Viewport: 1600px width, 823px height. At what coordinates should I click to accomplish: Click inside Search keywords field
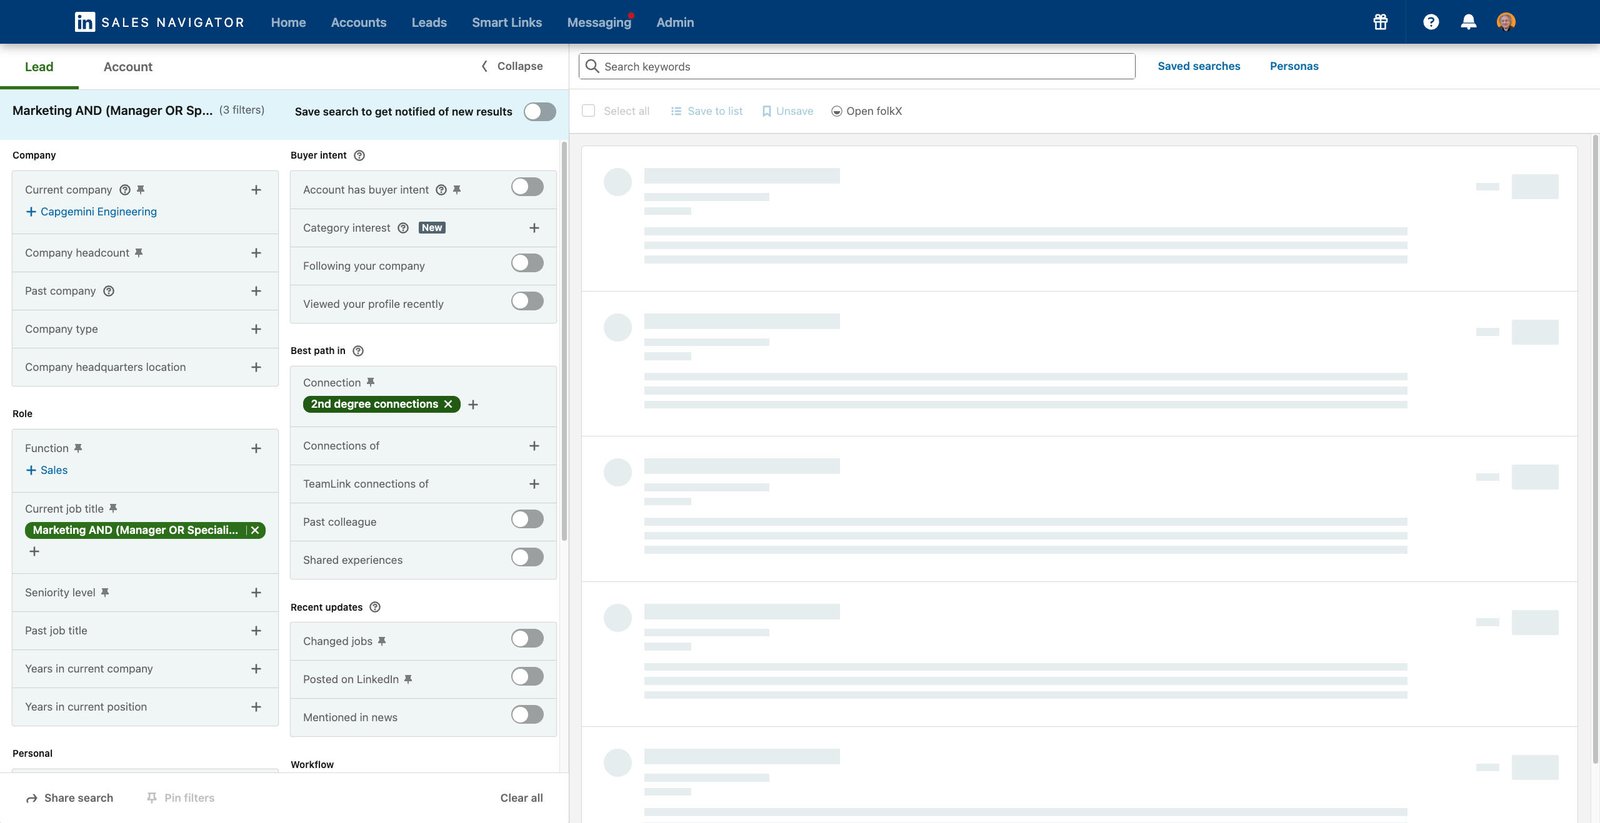(x=857, y=66)
